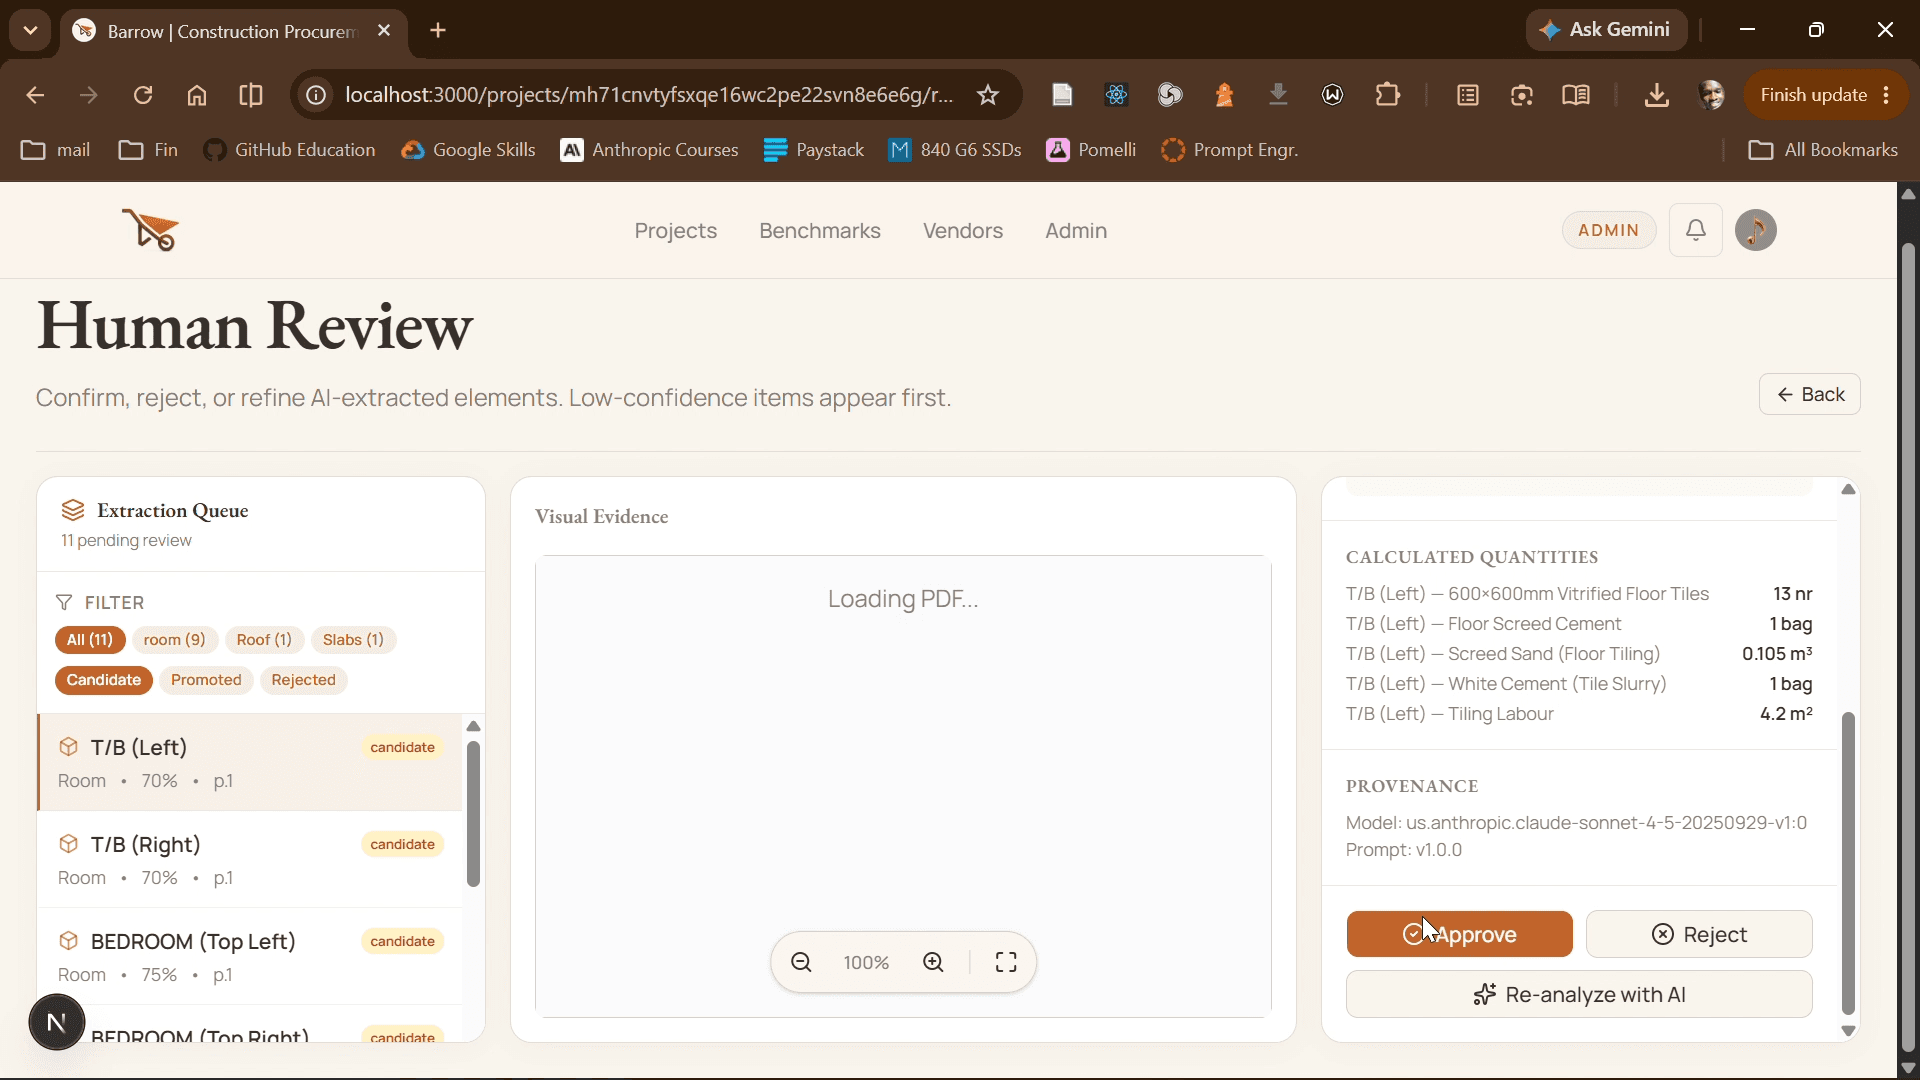Open browser downloads icon

pos(1656,95)
